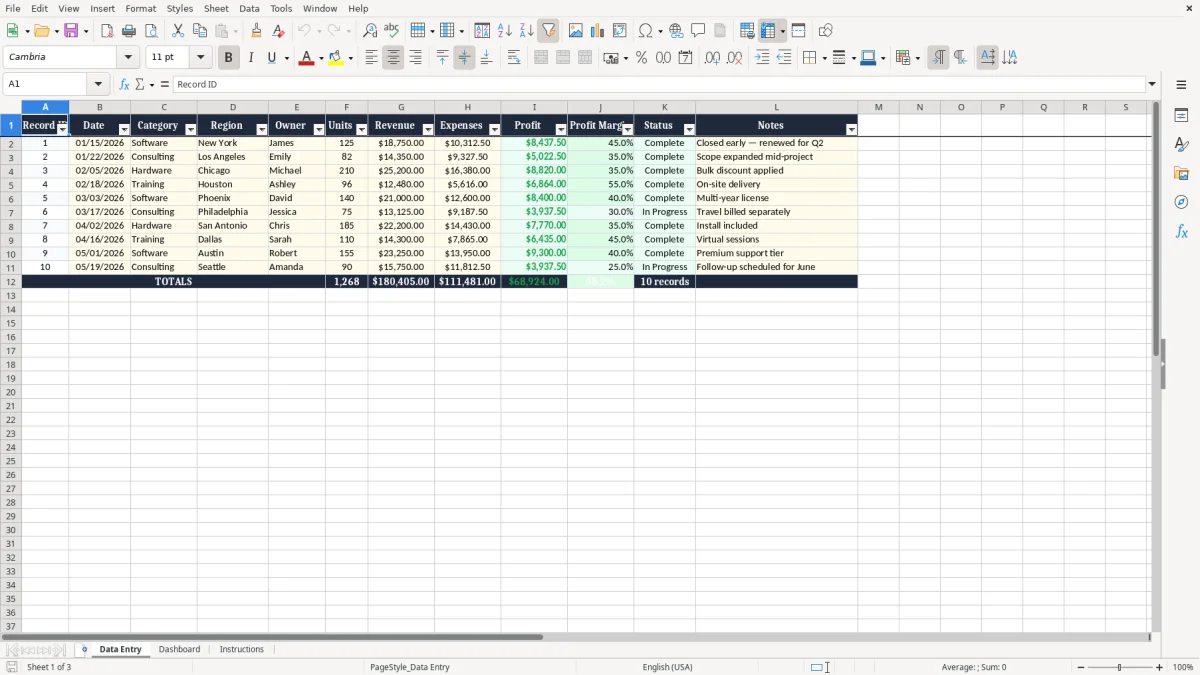This screenshot has height=675, width=1200.
Task: Open sidebar Navigator panel
Action: click(1181, 202)
